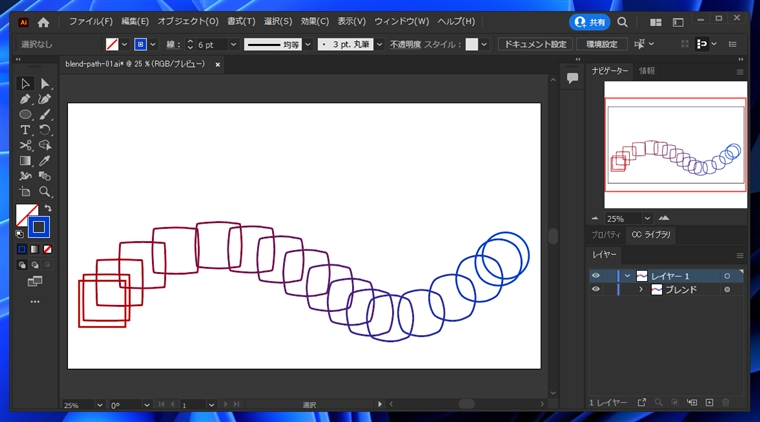The image size is (760, 422).
Task: Select the Gradient tool
Action: tap(25, 161)
